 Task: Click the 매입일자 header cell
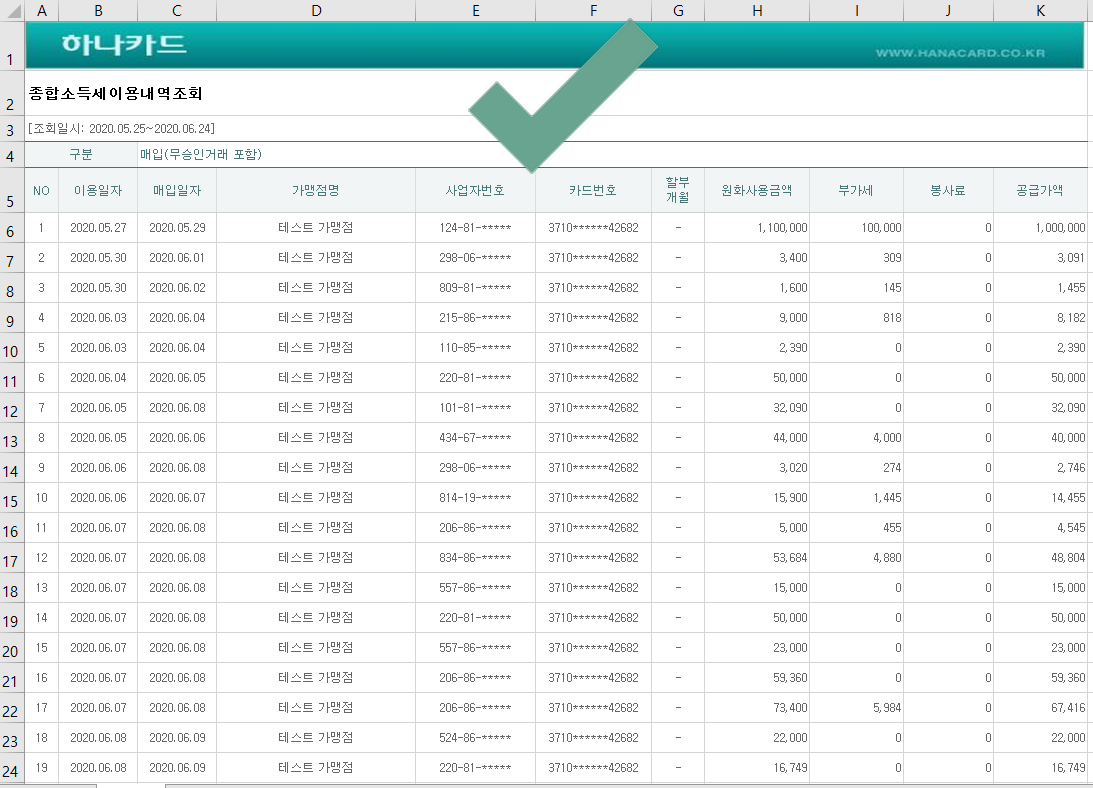[177, 190]
